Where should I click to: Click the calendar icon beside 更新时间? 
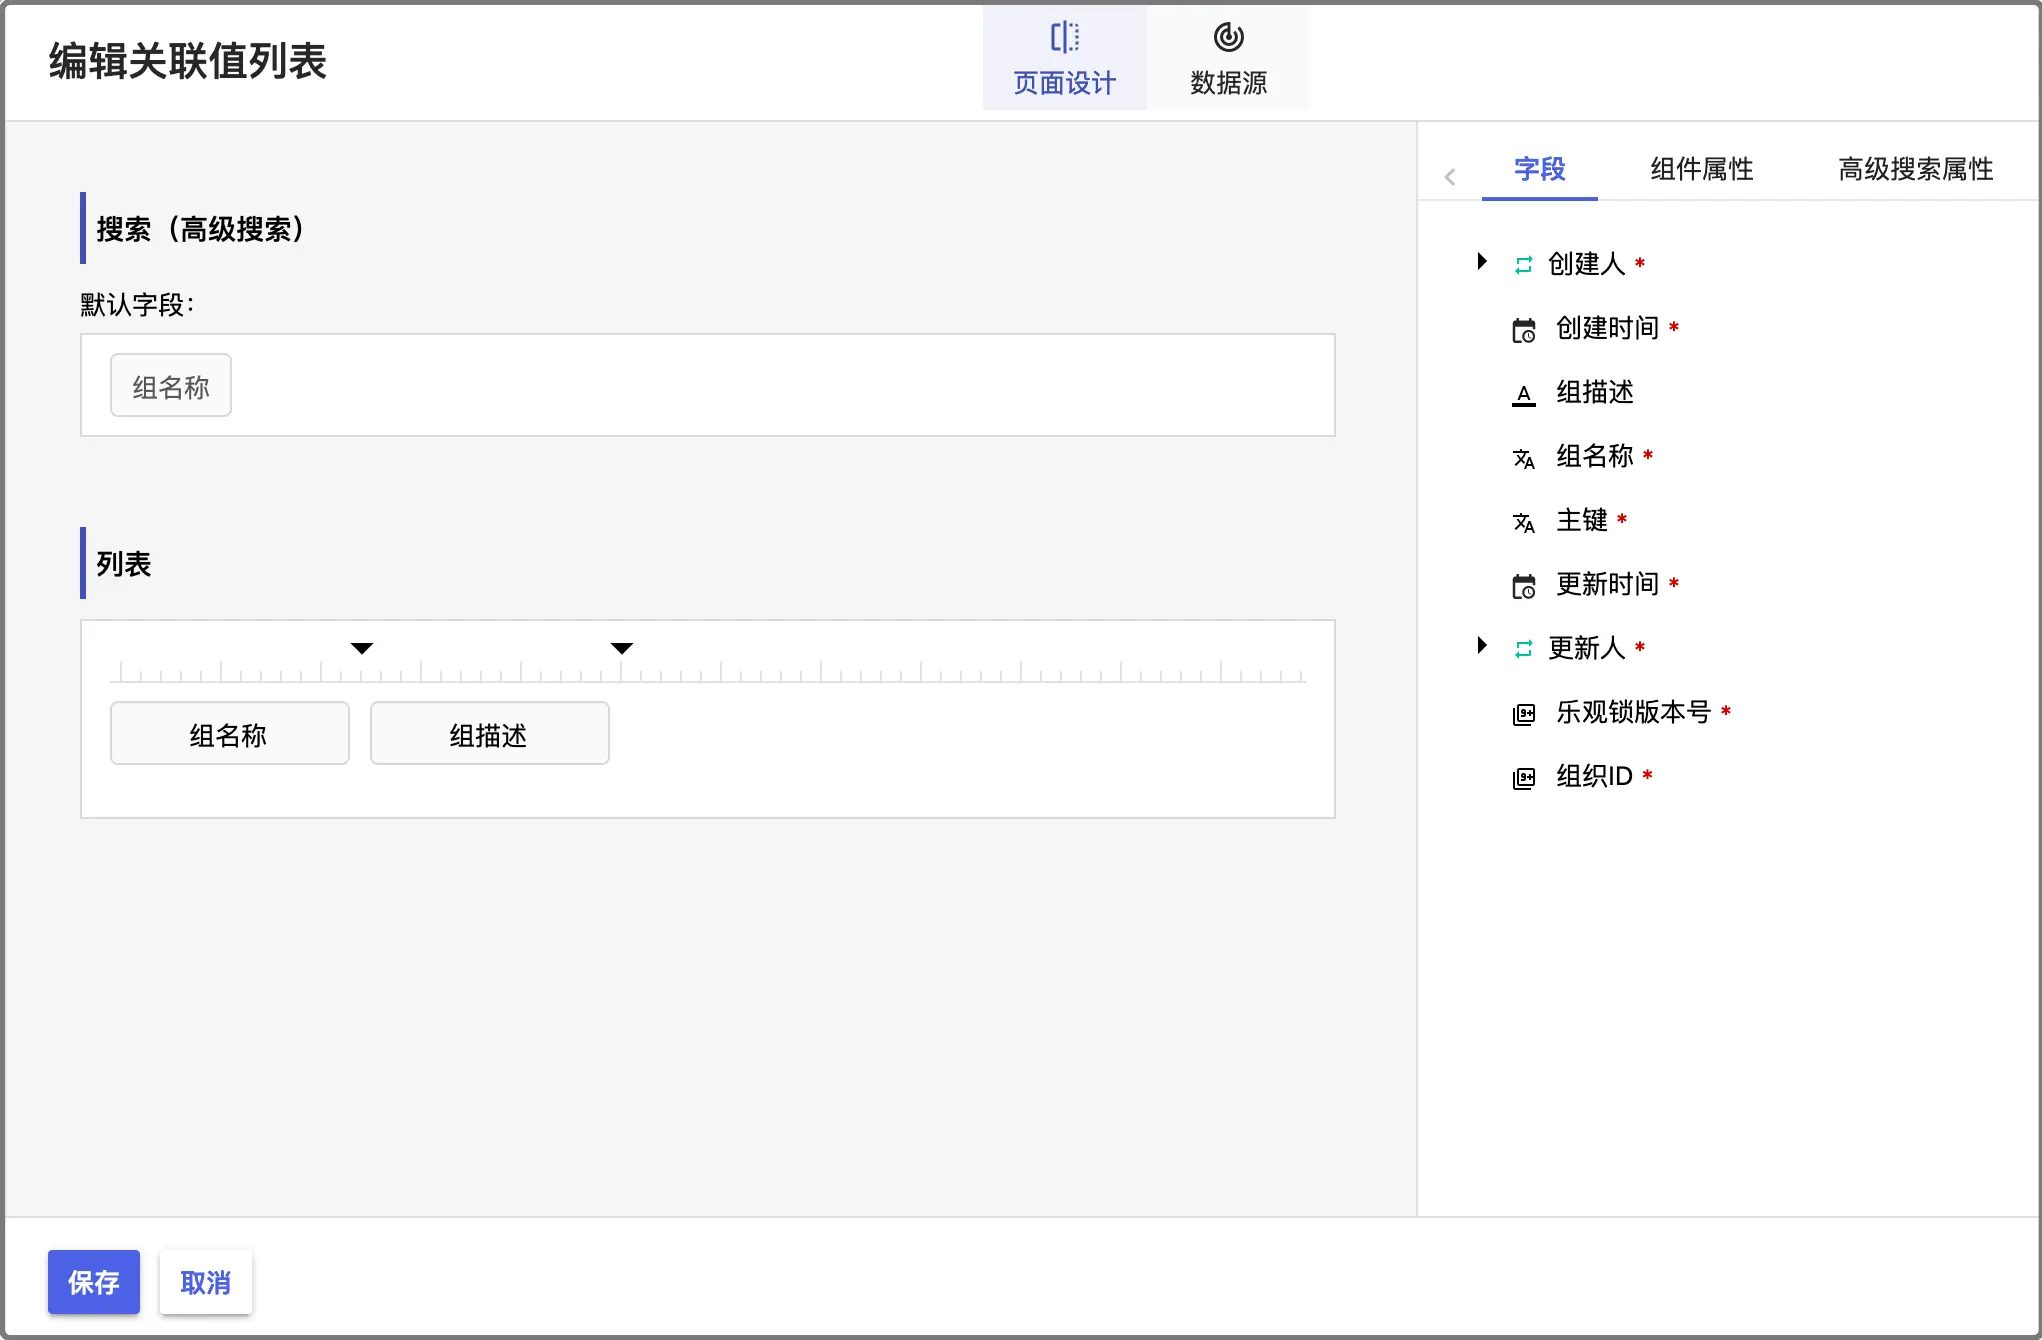click(x=1523, y=586)
